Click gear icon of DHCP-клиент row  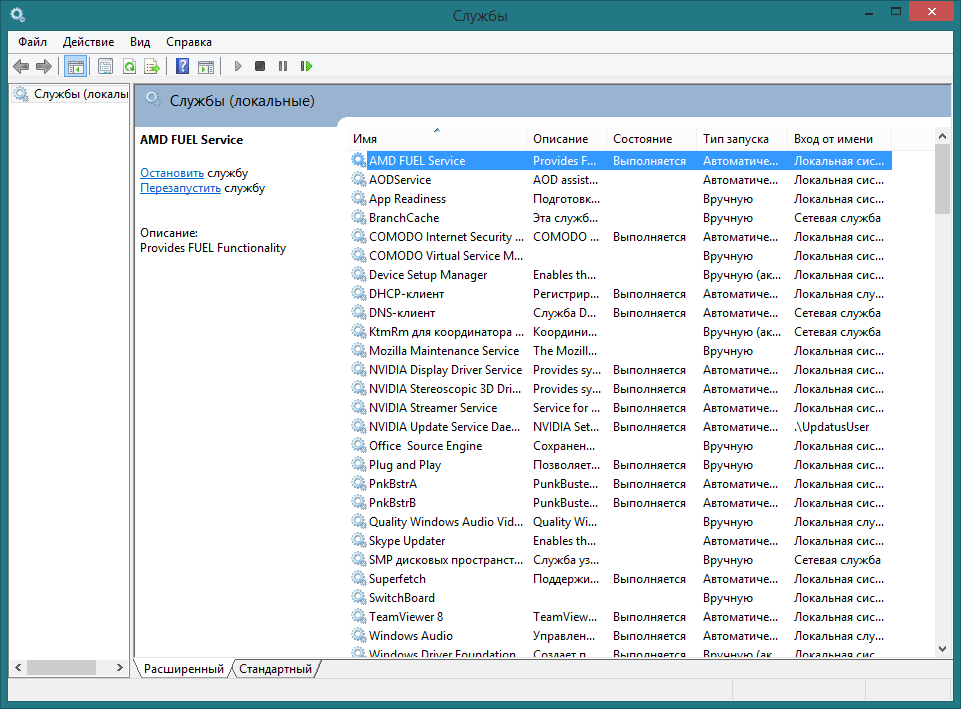click(x=359, y=293)
